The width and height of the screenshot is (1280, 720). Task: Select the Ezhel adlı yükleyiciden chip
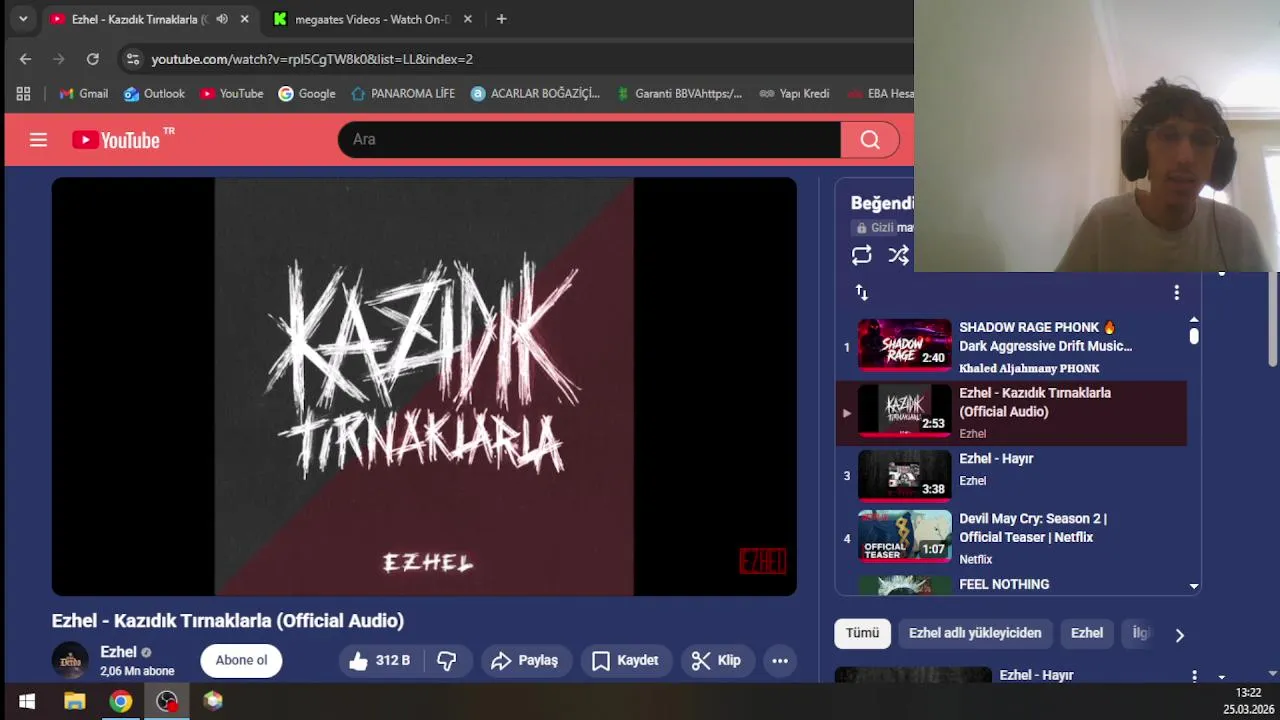[975, 633]
